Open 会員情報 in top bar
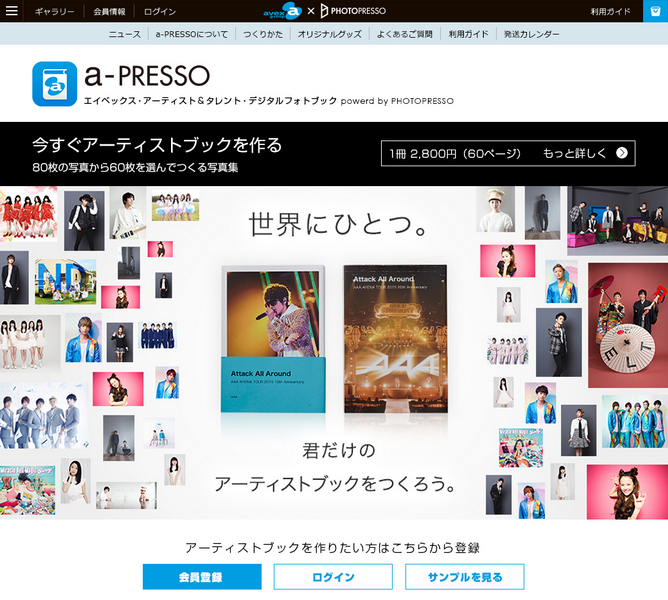The width and height of the screenshot is (668, 600). click(109, 12)
